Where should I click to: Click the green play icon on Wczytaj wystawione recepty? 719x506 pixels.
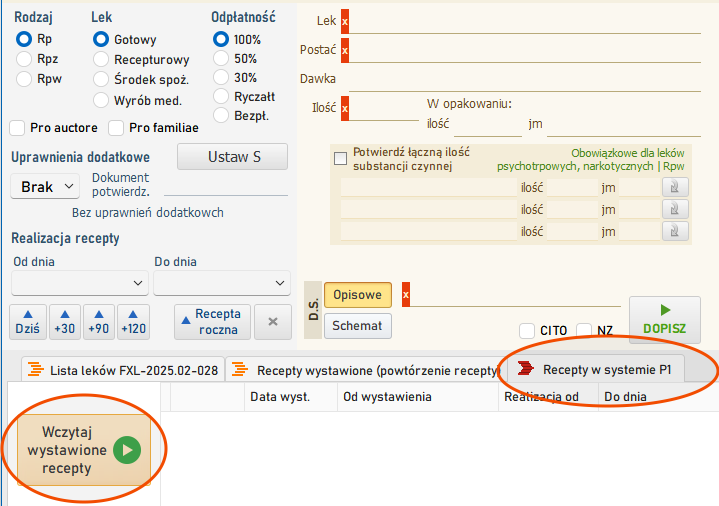click(x=127, y=450)
